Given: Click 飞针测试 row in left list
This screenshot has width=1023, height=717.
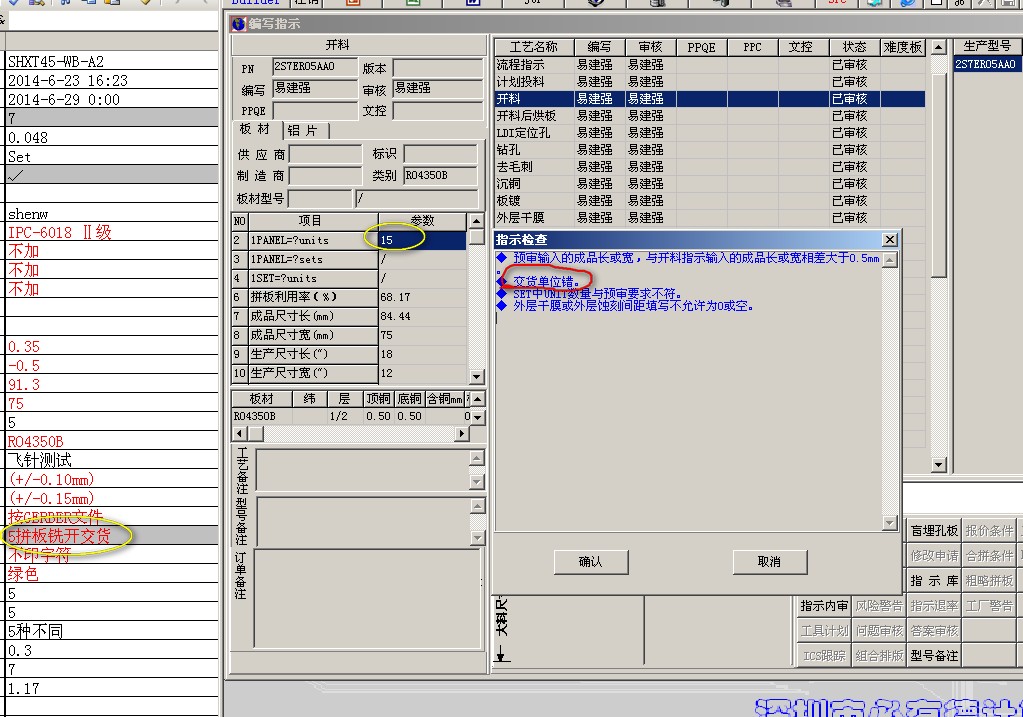Looking at the screenshot, I should [x=112, y=460].
